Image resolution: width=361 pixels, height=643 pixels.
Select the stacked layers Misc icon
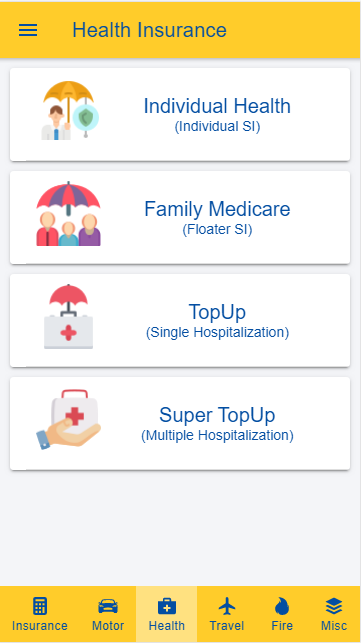click(334, 606)
